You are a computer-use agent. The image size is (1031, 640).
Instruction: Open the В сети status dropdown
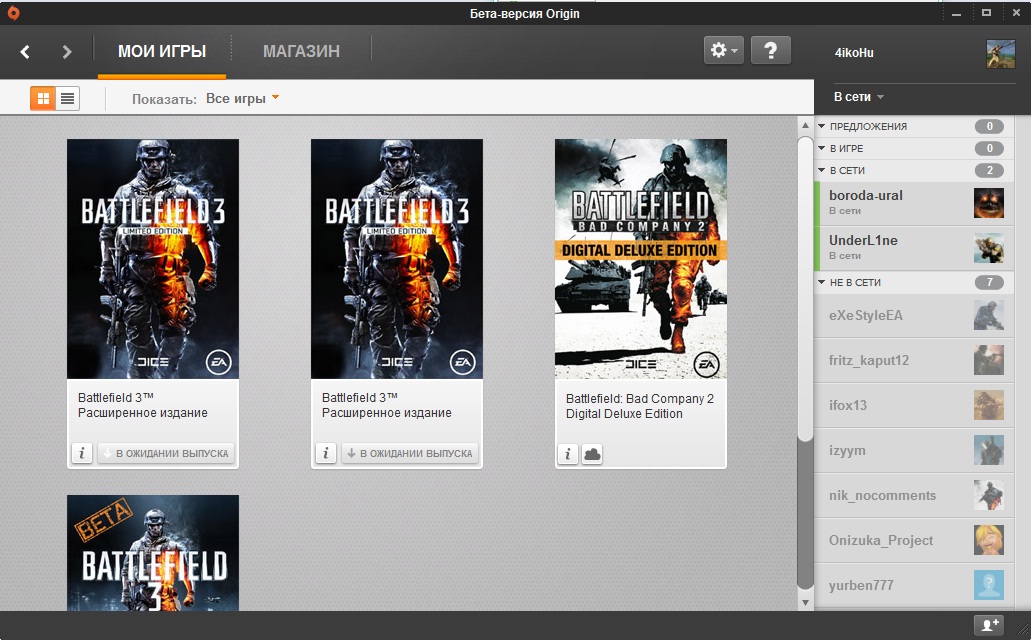(859, 97)
